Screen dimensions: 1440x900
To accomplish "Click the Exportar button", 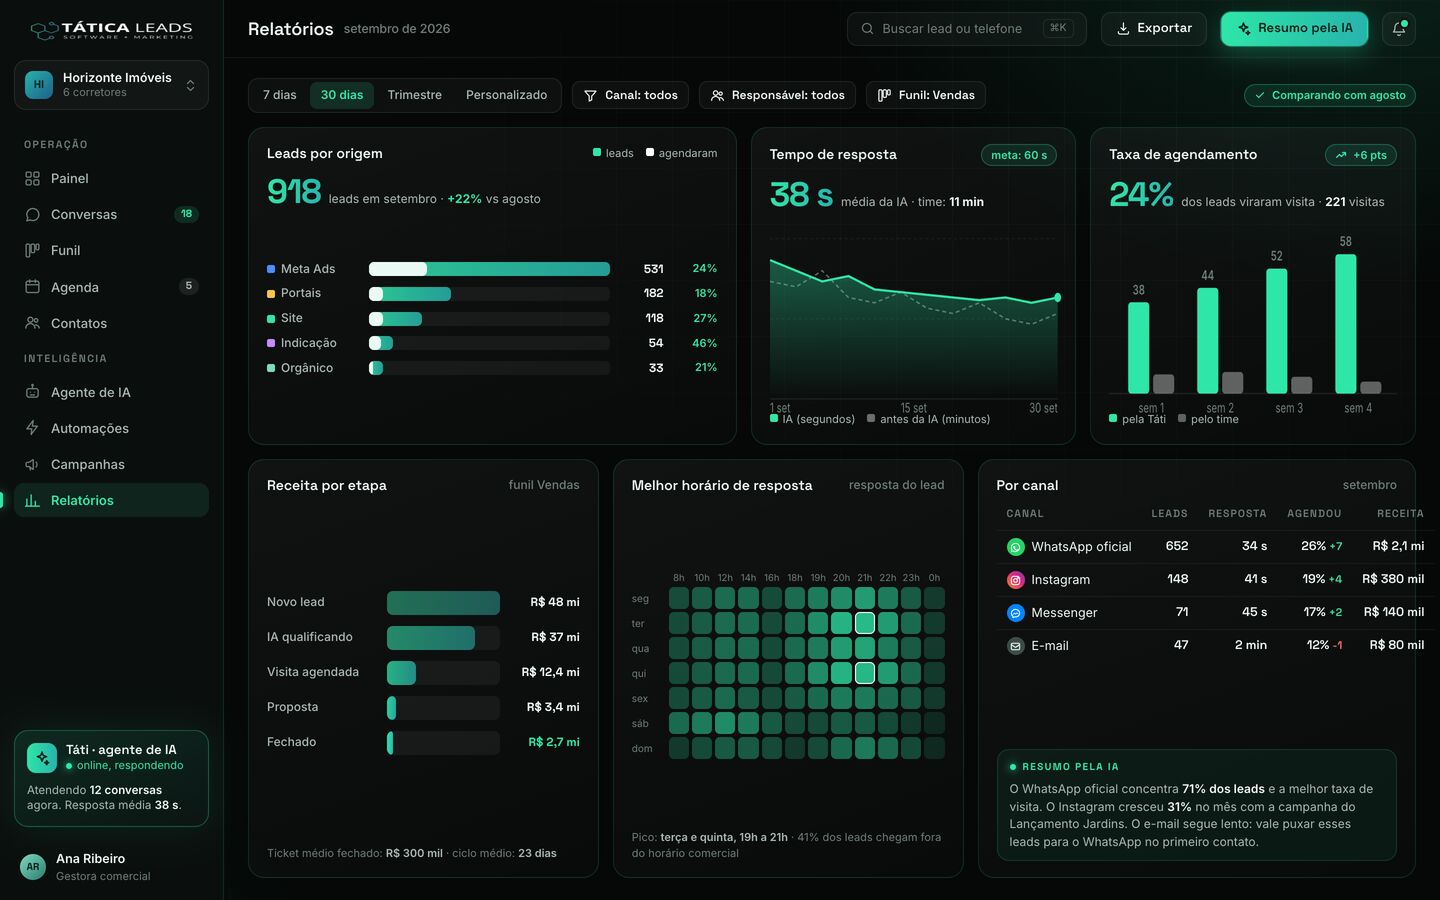I will coord(1154,29).
